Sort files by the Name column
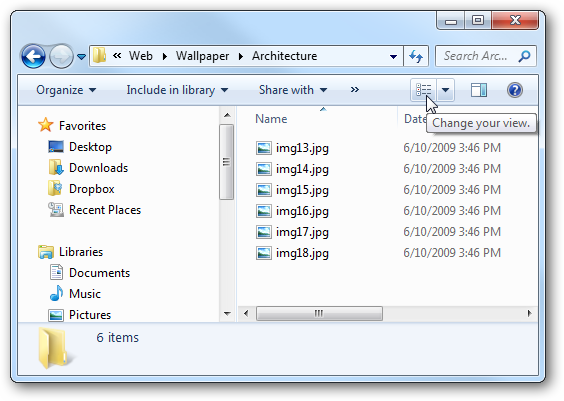Image resolution: width=564 pixels, height=401 pixels. point(271,119)
